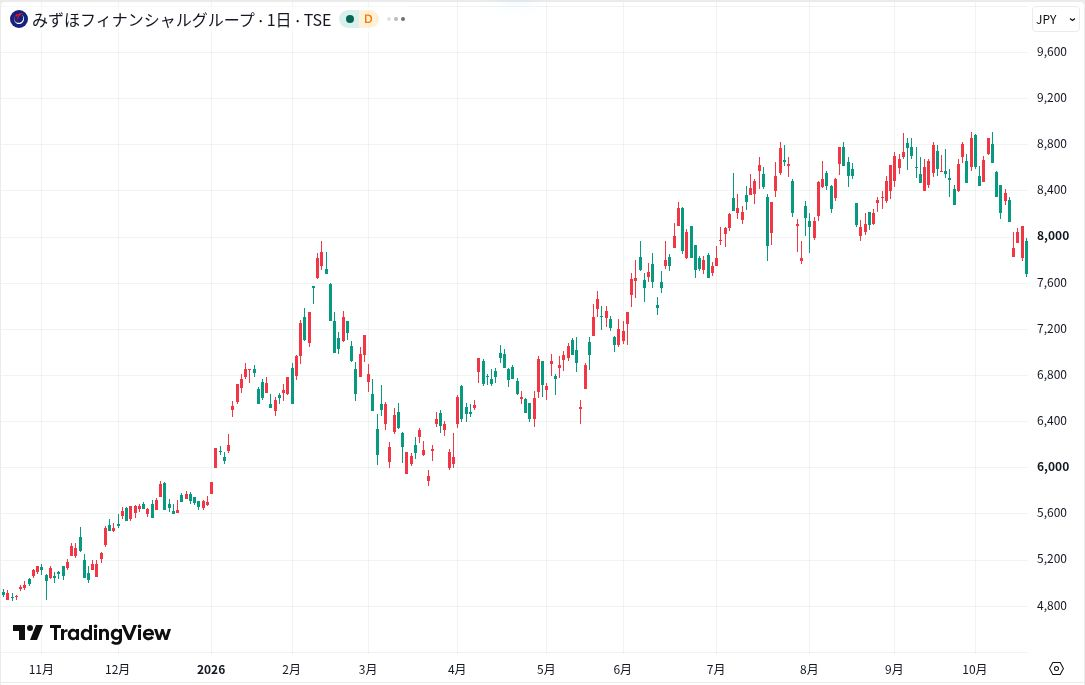Click the green market status dot

point(350,19)
